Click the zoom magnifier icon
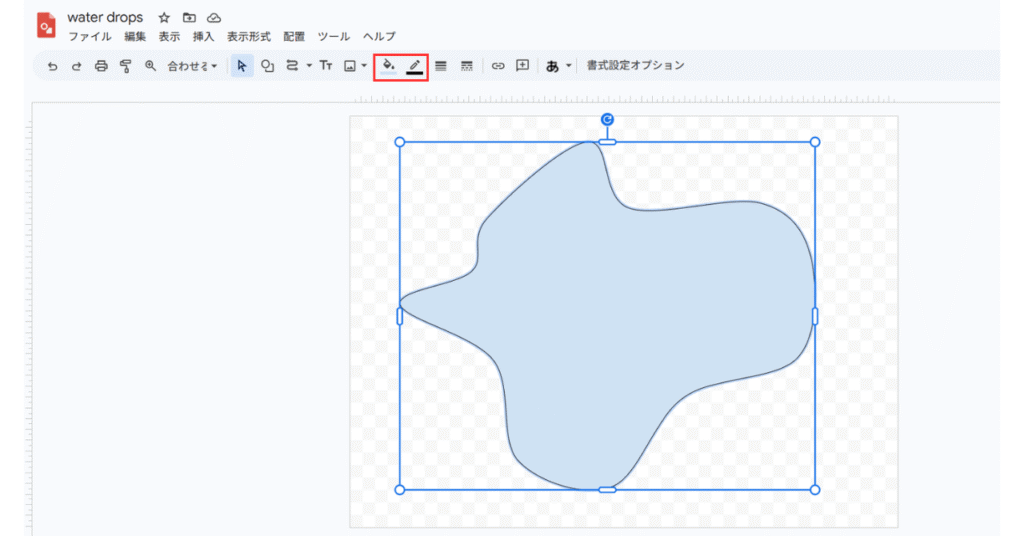The width and height of the screenshot is (1024, 536). point(150,66)
